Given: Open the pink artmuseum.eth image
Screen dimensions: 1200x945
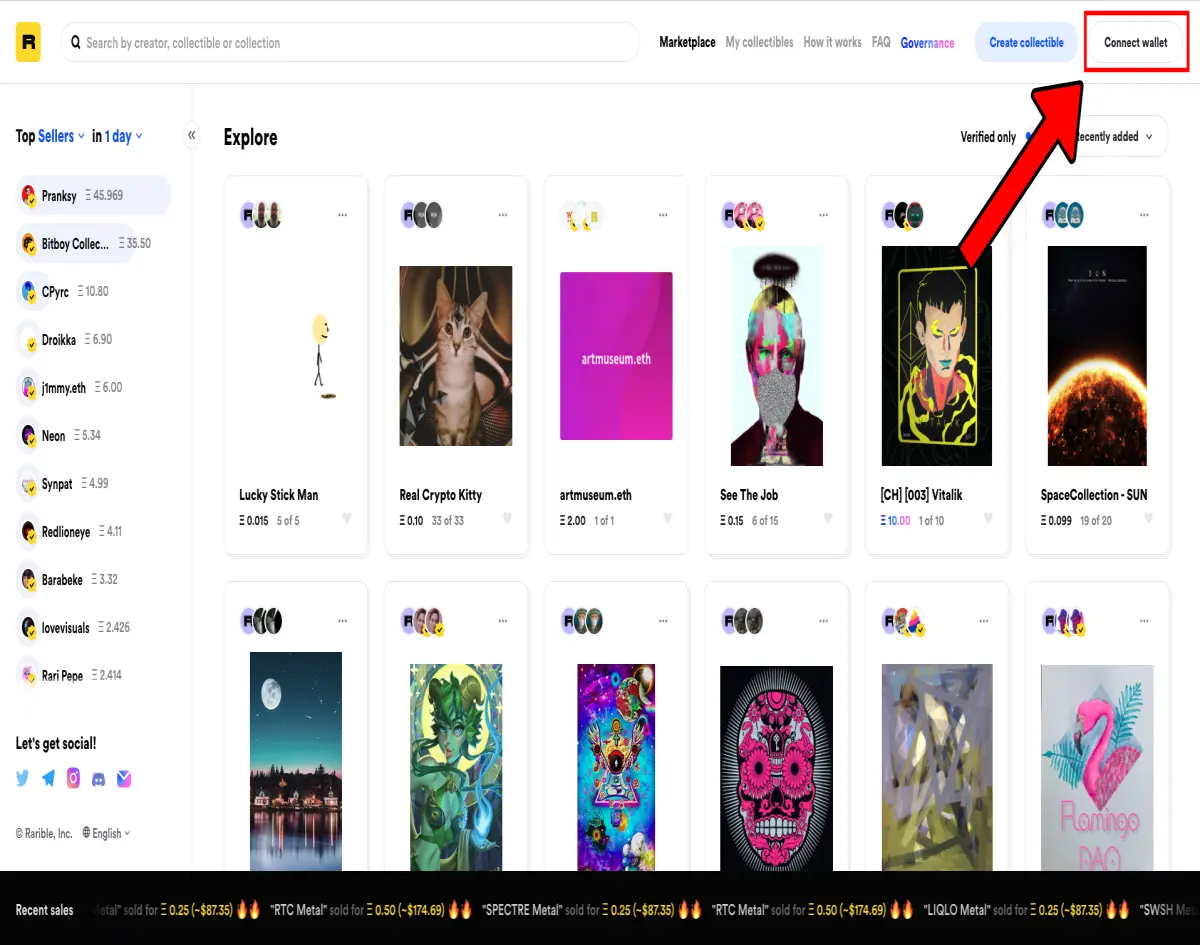Looking at the screenshot, I should pos(616,356).
